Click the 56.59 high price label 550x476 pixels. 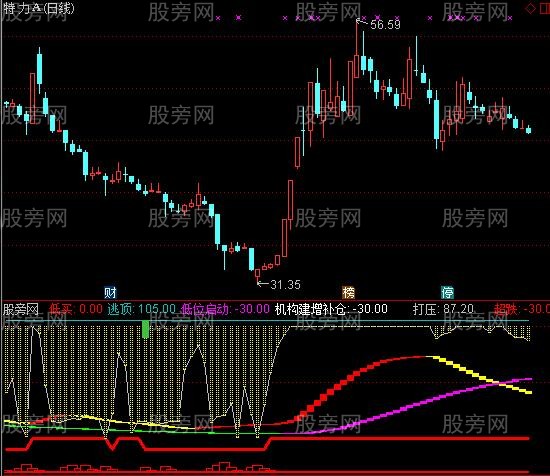385,24
